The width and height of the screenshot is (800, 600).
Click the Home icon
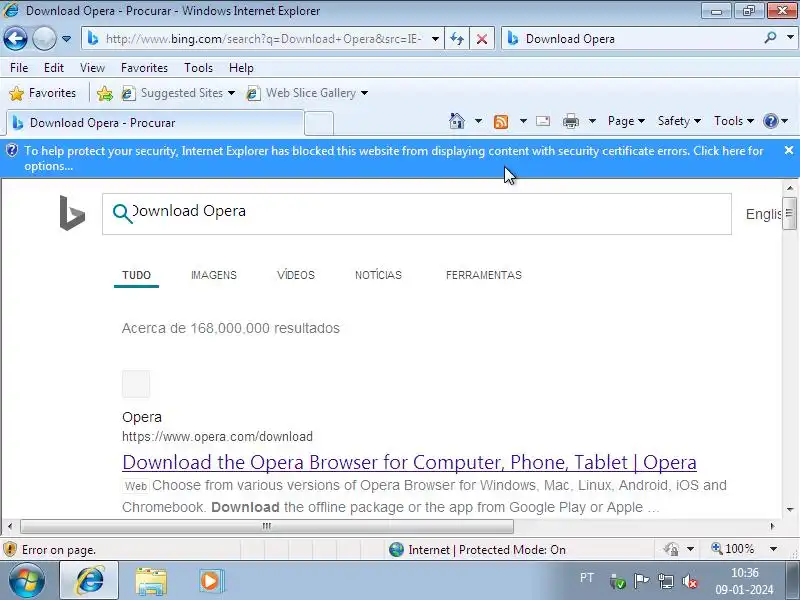pyautogui.click(x=457, y=121)
